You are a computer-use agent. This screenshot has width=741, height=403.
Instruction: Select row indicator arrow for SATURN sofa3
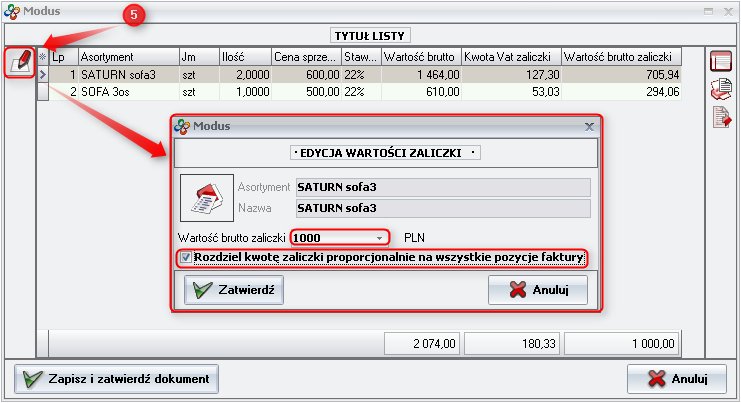pyautogui.click(x=43, y=75)
